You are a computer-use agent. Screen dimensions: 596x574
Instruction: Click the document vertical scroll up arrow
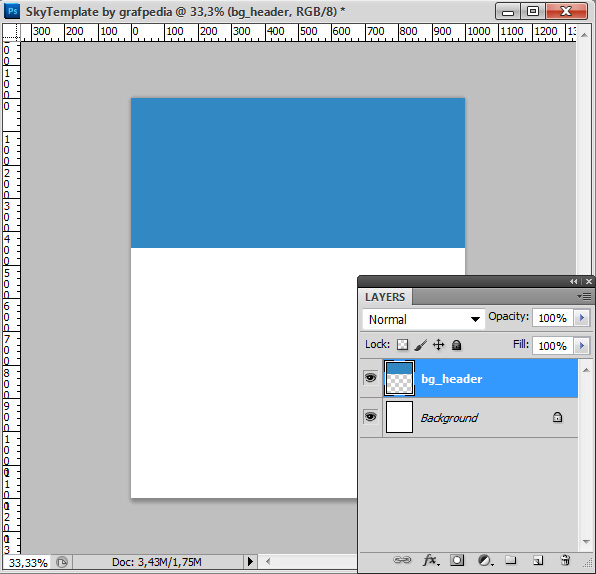click(x=584, y=35)
